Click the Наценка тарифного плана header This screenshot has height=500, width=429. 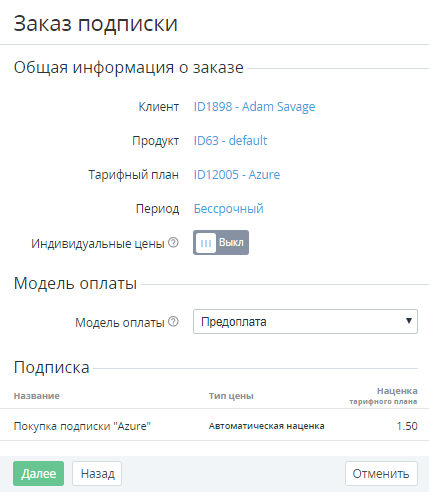(x=383, y=396)
